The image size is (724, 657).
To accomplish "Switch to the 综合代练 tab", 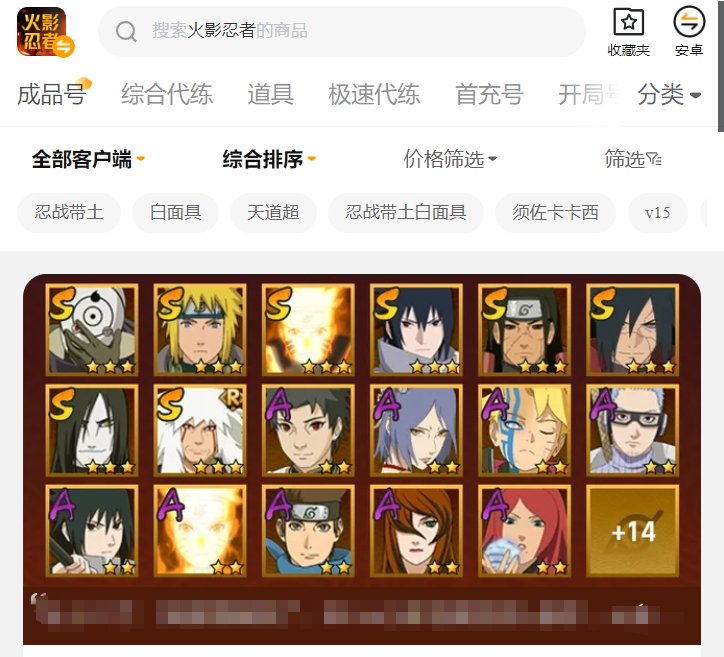I will coord(167,94).
